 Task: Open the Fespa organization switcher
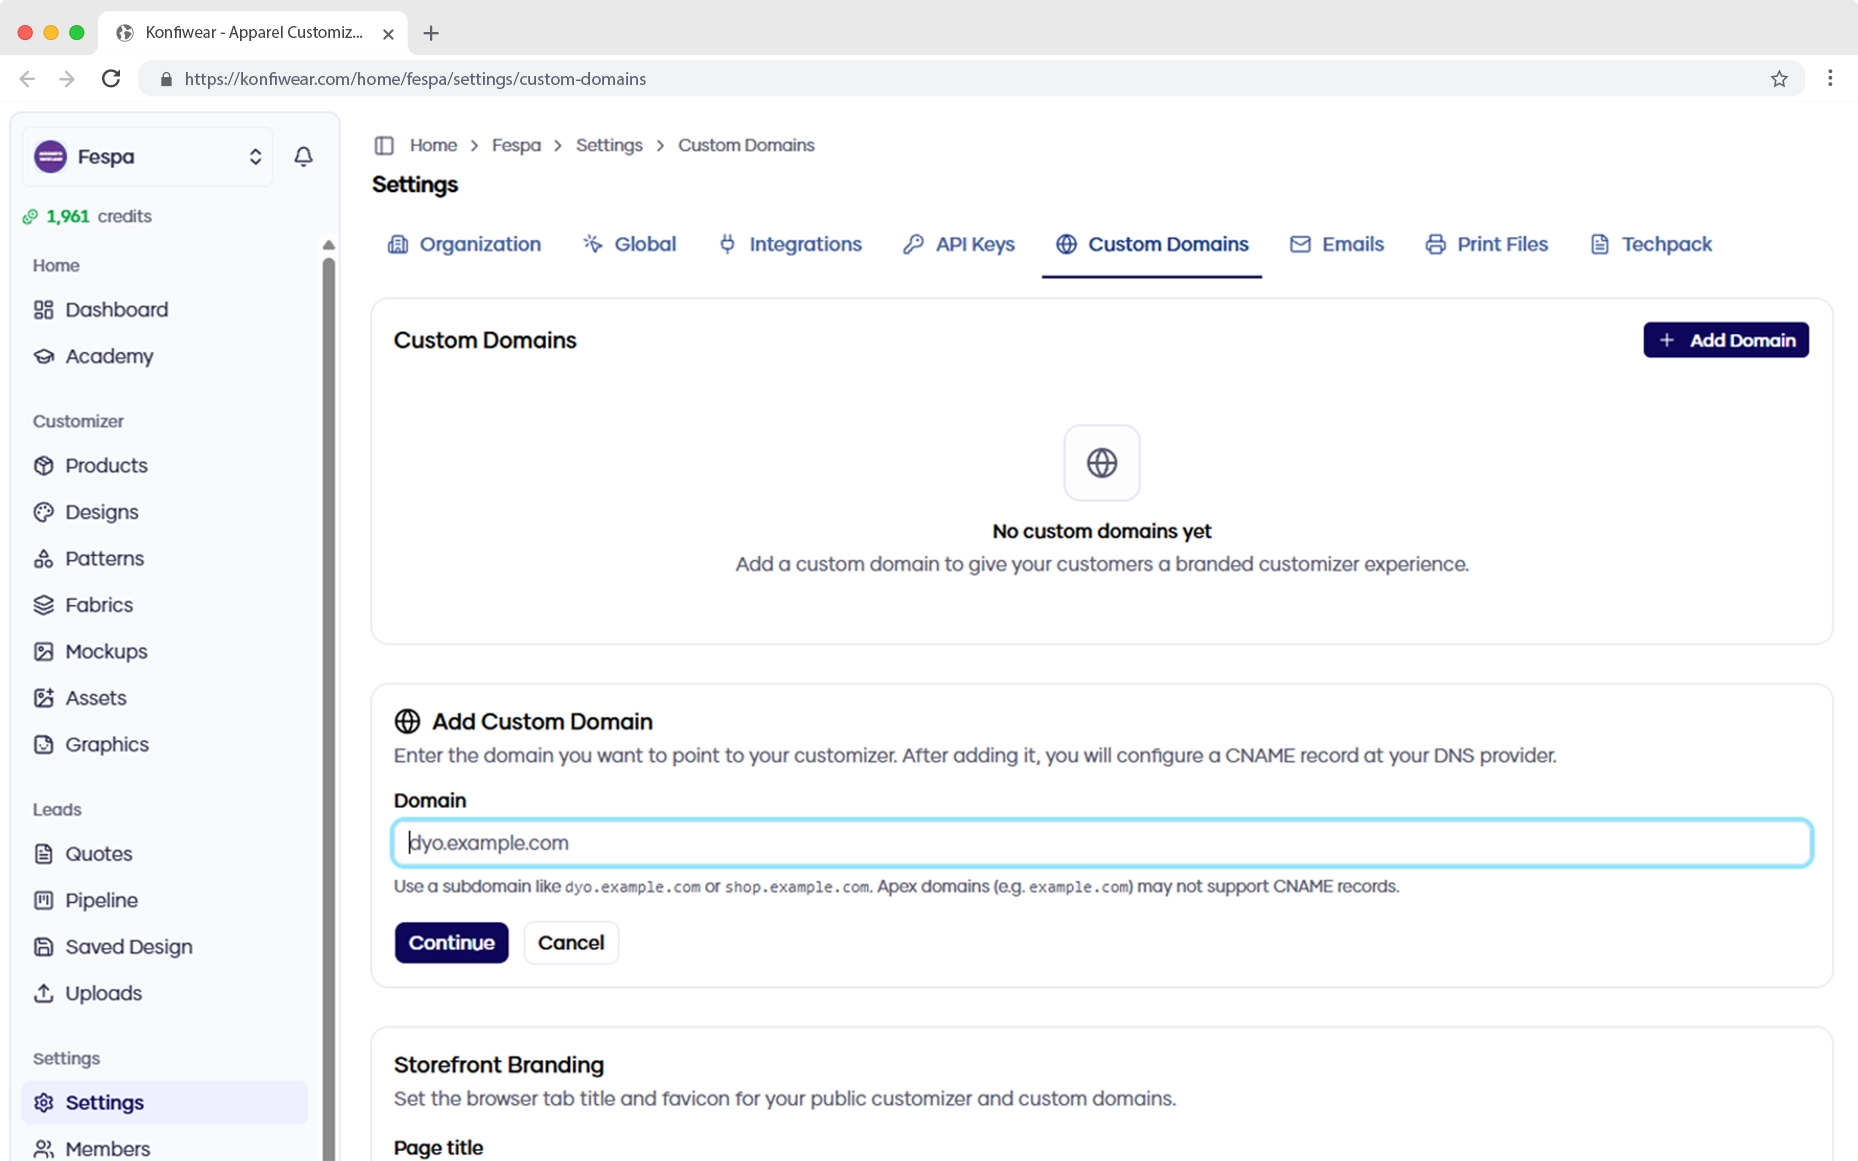click(x=147, y=156)
